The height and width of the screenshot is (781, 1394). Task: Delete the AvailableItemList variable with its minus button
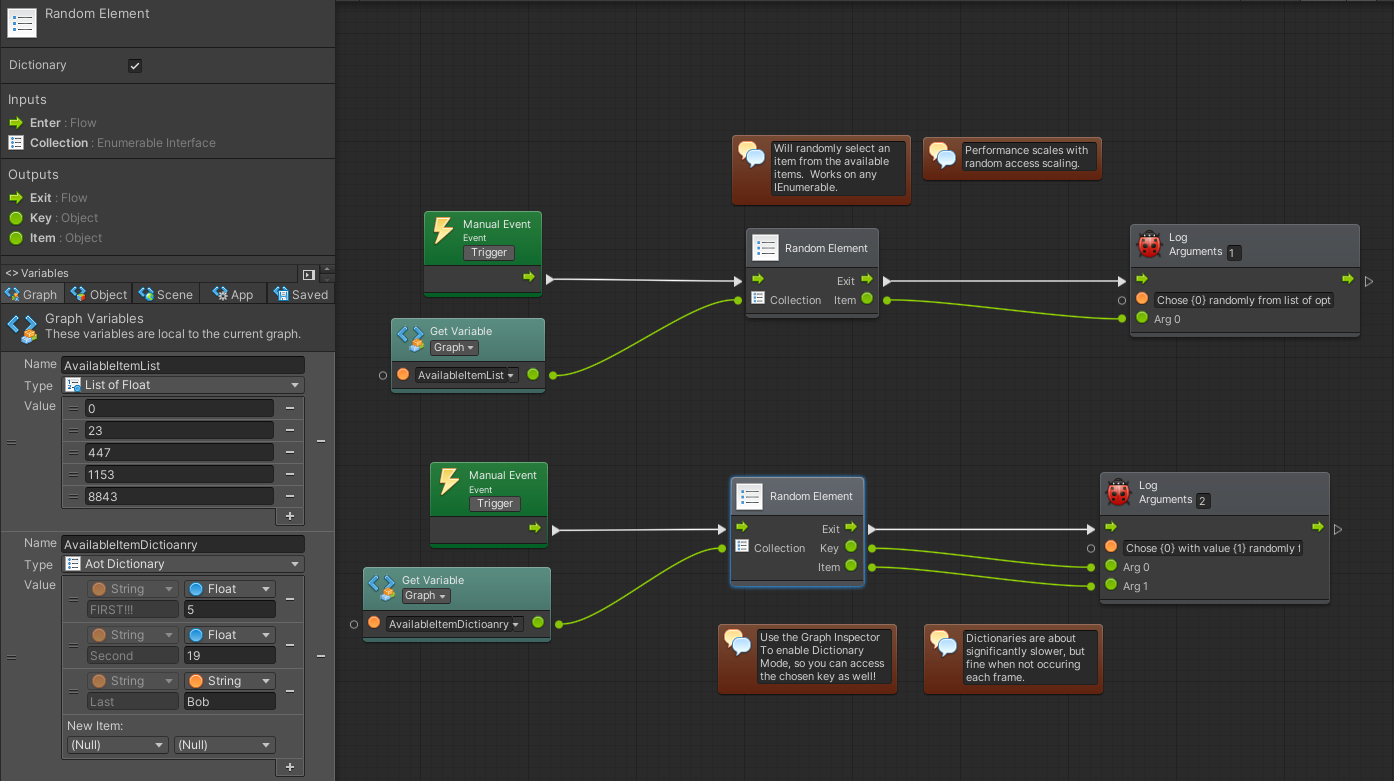pyautogui.click(x=321, y=440)
